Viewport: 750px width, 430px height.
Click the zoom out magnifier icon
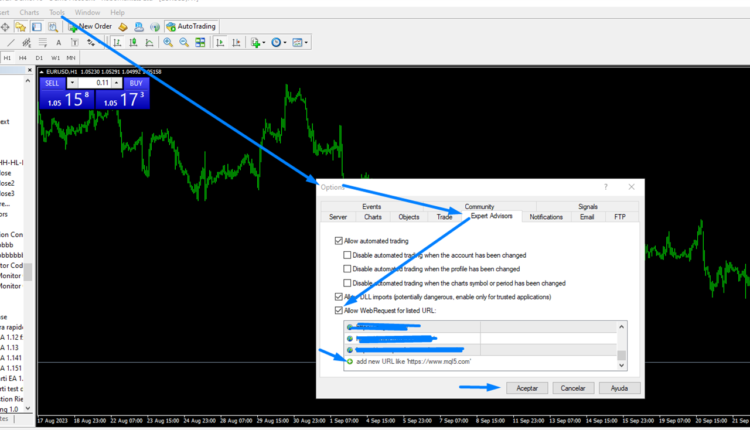(184, 43)
